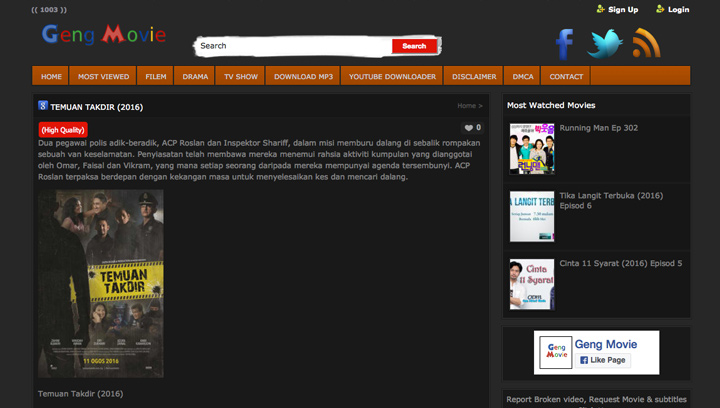Screen dimensions: 720x408
Task: Click the Facebook Like Page button
Action: (602, 360)
